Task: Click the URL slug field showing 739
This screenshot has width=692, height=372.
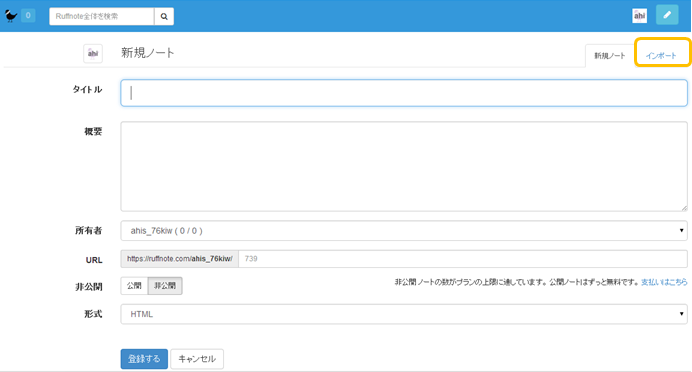Action: coord(463,259)
